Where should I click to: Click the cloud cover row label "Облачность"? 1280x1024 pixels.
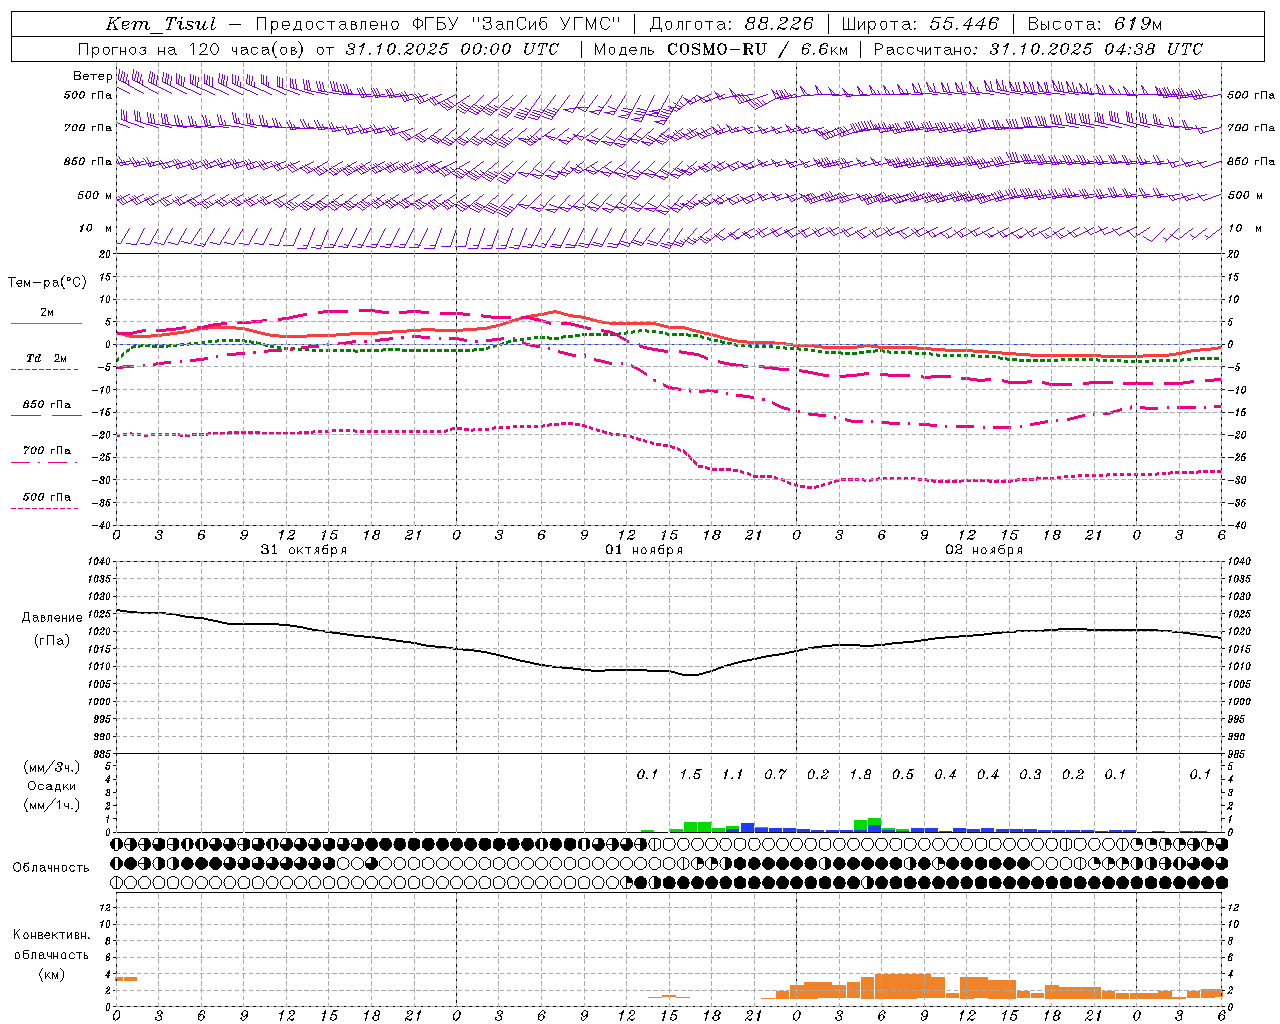pos(51,868)
